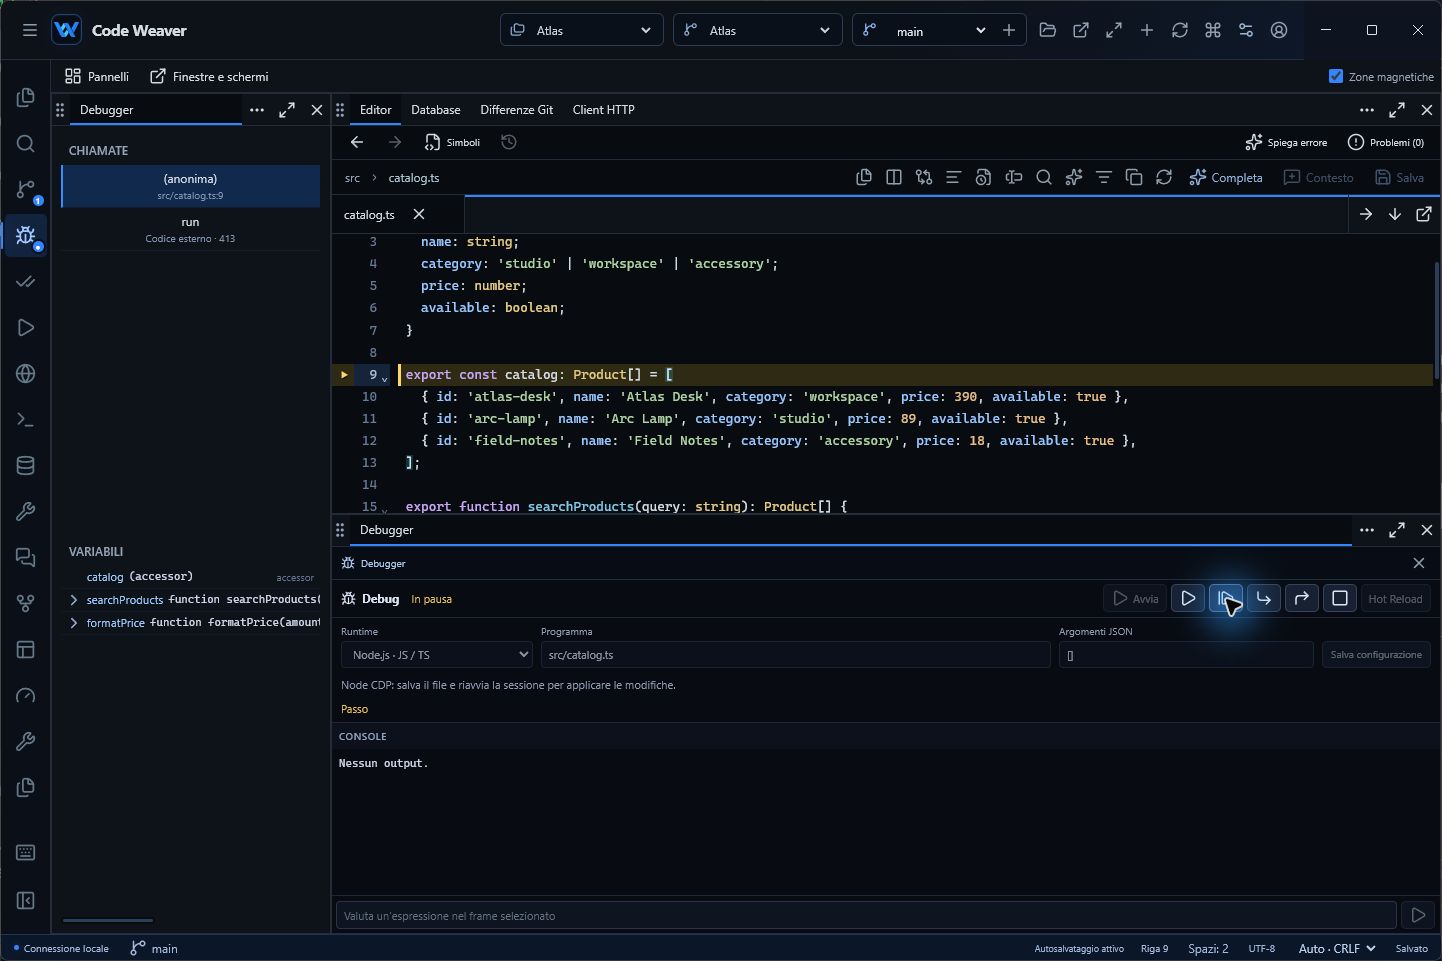Close the catalog.ts file tab
Image resolution: width=1442 pixels, height=961 pixels.
pyautogui.click(x=419, y=215)
